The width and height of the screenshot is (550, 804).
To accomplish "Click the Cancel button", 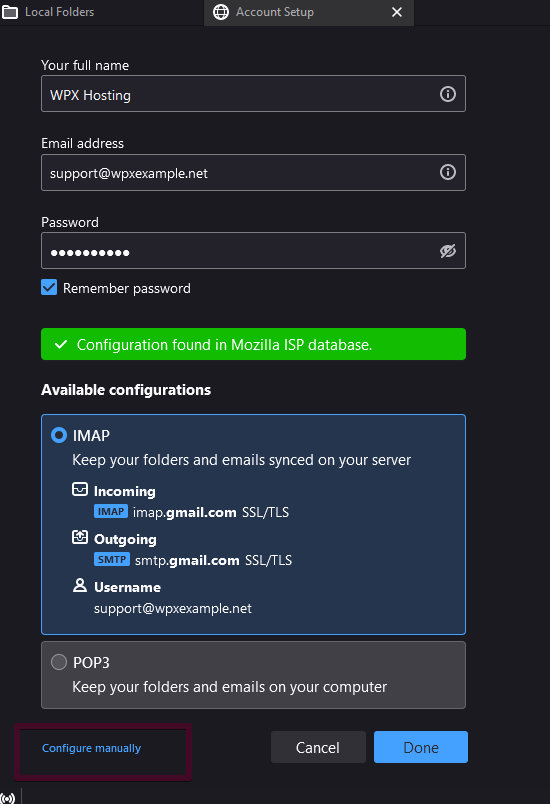I will coord(318,747).
